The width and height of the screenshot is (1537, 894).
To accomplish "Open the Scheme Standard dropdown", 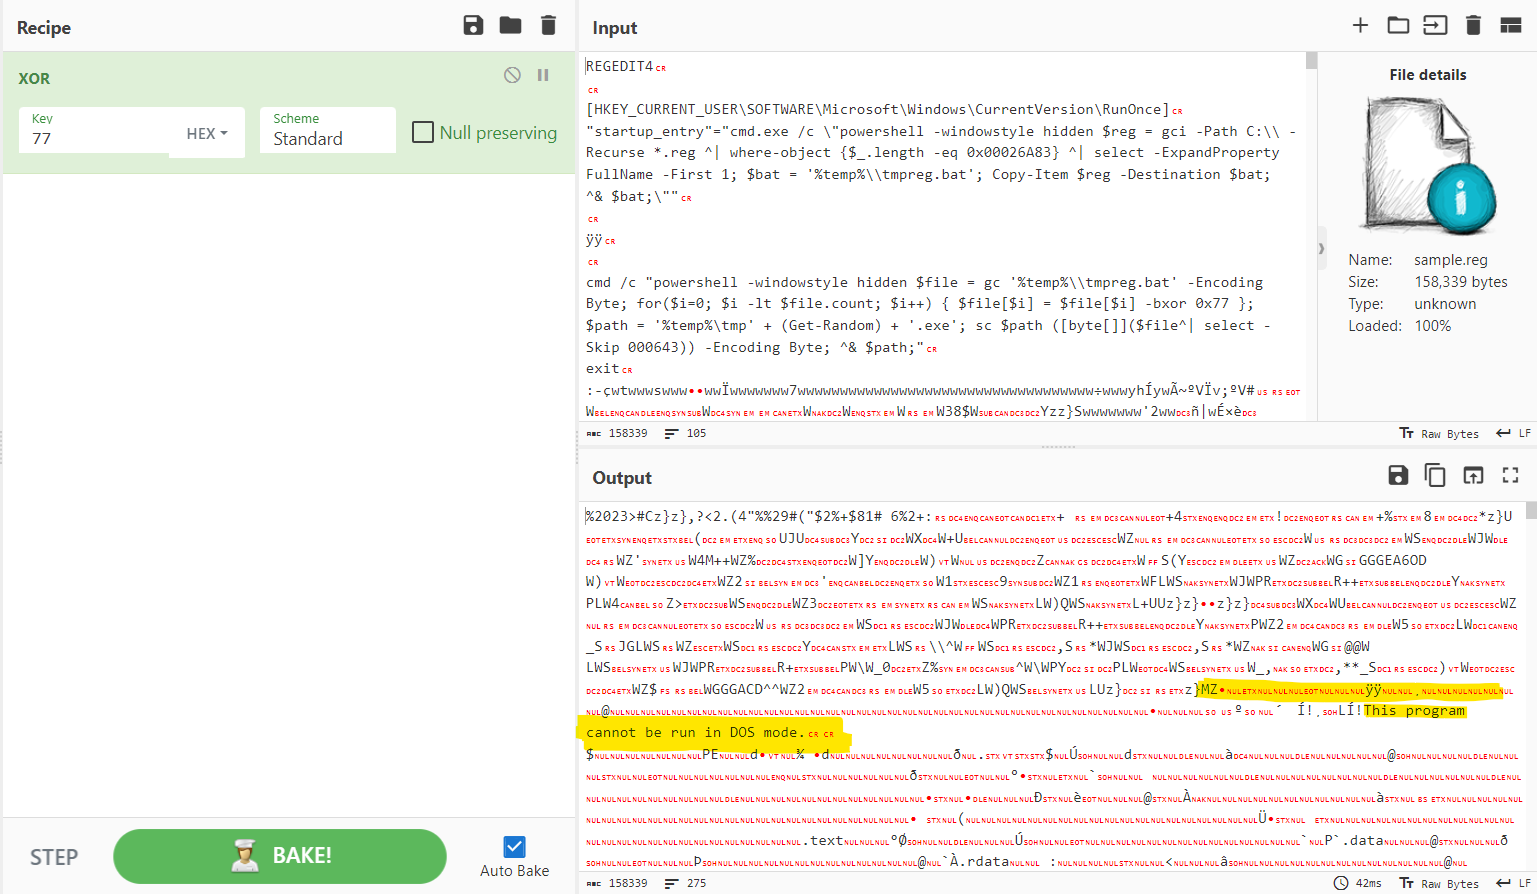I will (x=328, y=130).
